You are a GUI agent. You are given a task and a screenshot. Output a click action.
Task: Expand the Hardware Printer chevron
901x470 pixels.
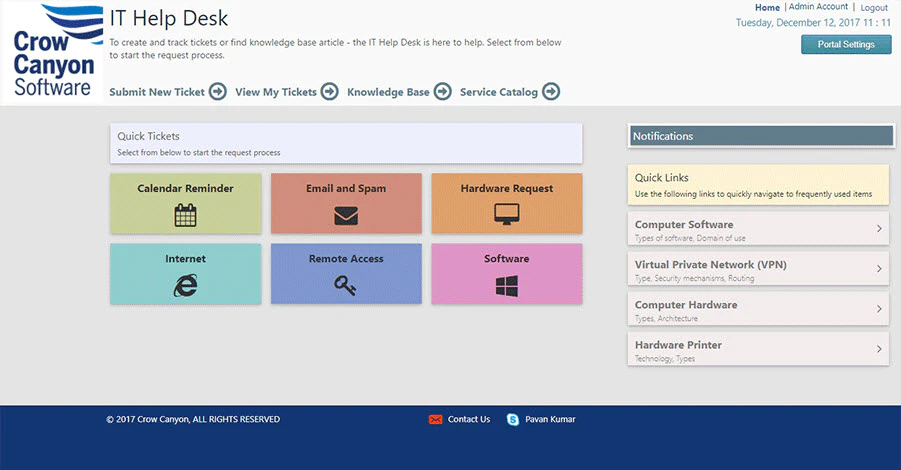click(879, 349)
